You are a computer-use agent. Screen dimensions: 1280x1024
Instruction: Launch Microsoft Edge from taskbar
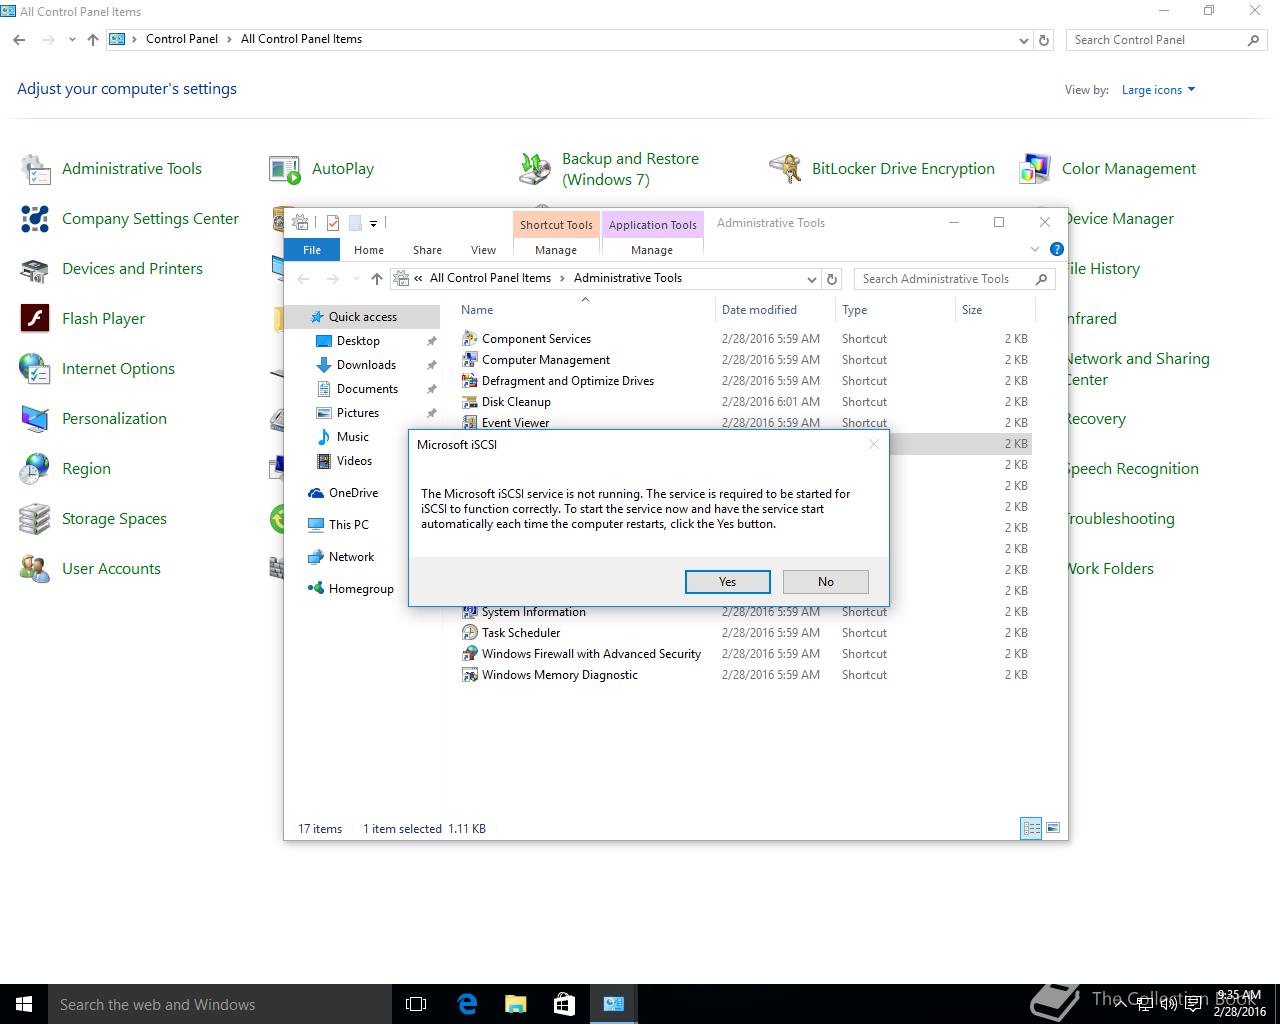[x=466, y=1004]
